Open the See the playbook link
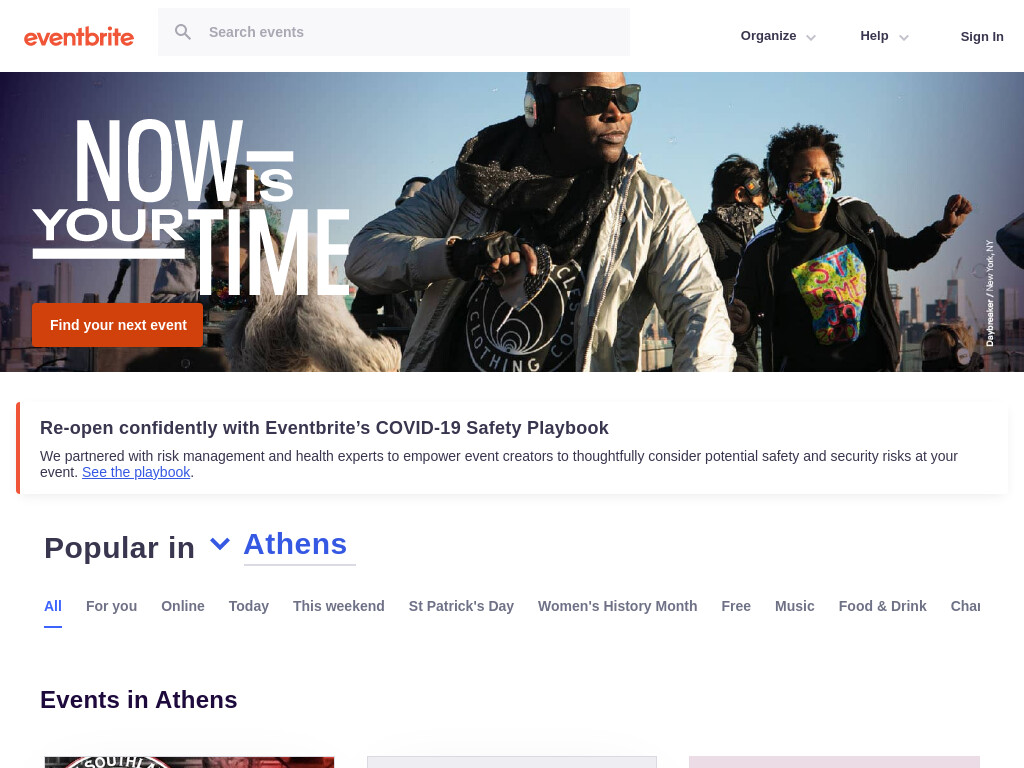Image resolution: width=1024 pixels, height=768 pixels. coord(136,472)
